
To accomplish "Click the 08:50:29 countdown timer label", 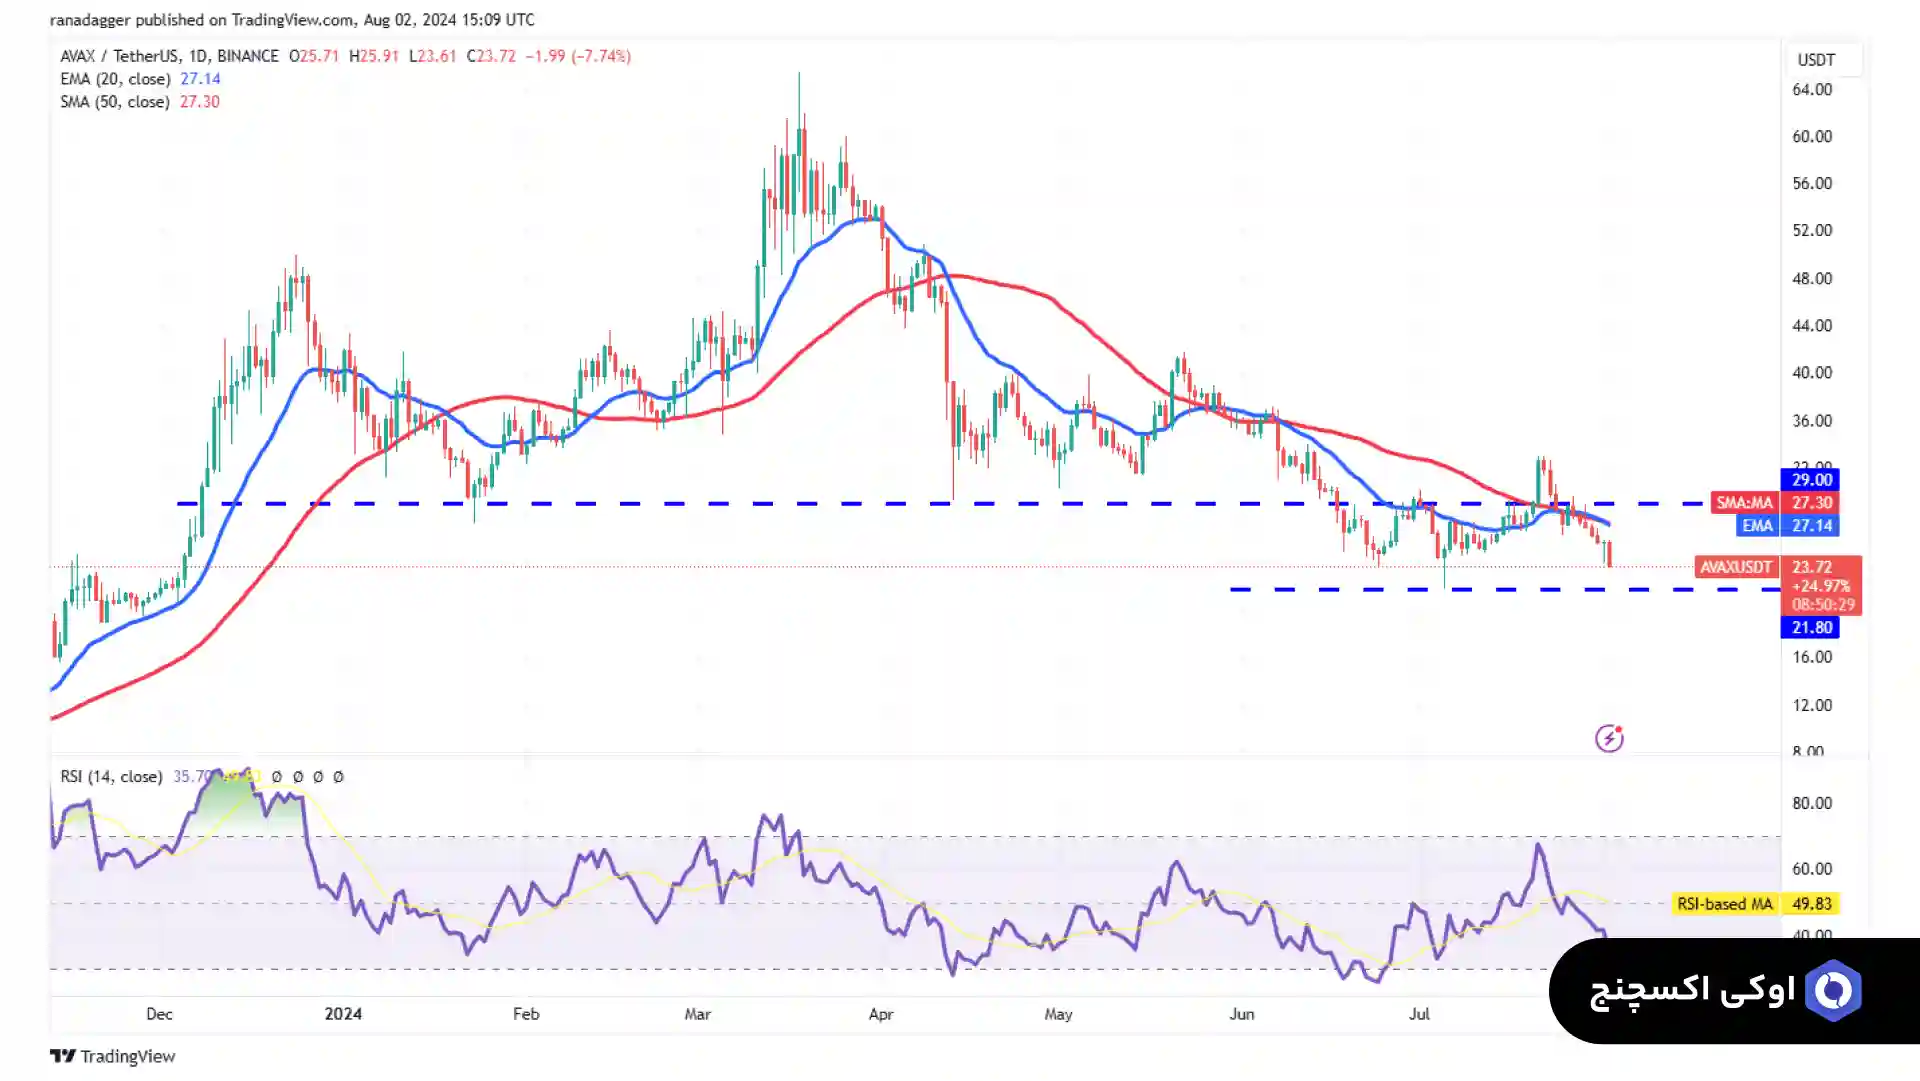I will [1823, 605].
